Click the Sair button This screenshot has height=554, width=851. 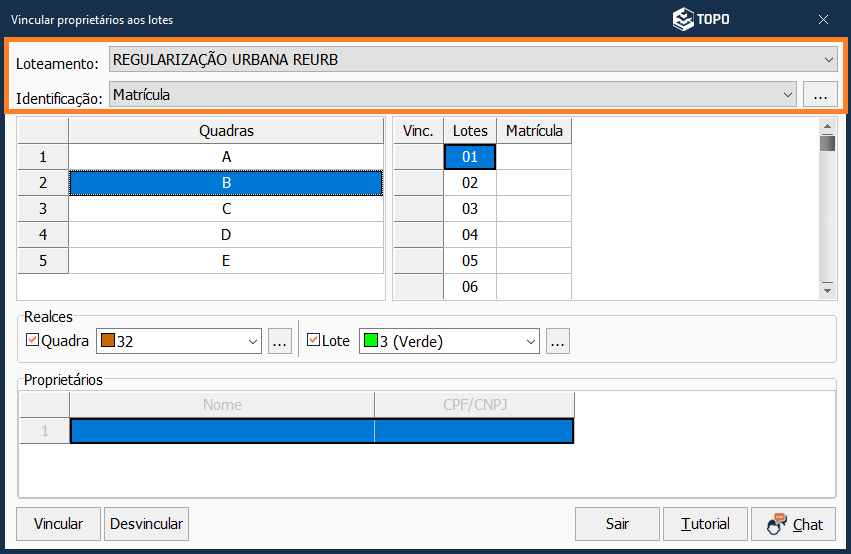point(617,524)
